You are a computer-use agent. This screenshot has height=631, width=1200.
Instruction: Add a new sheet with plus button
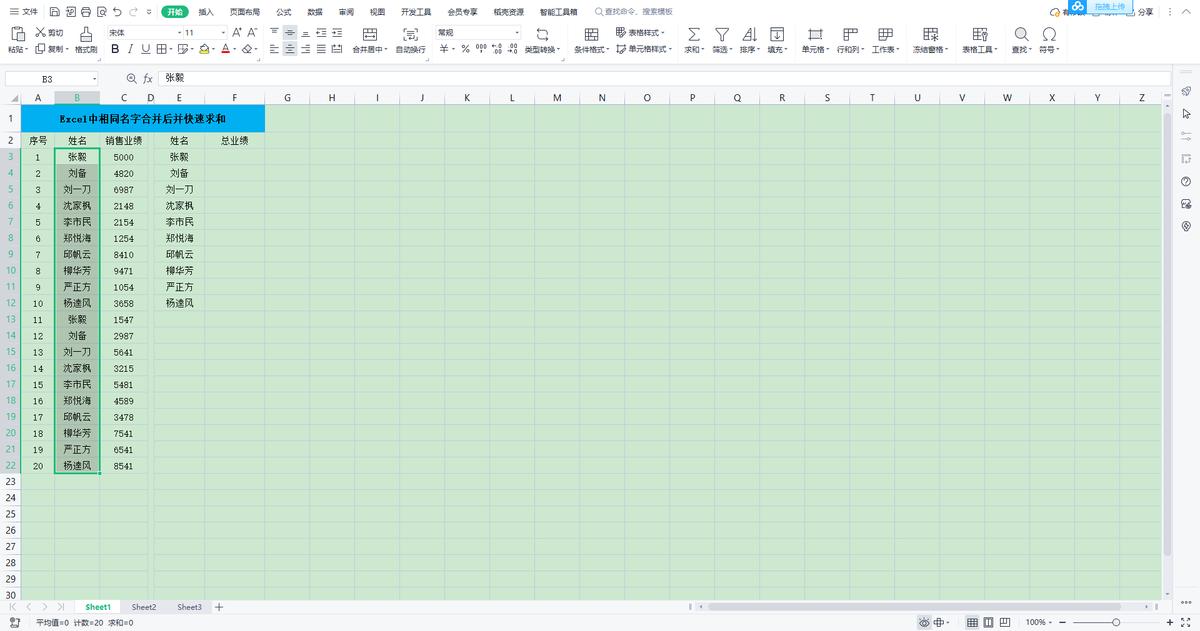tap(219, 607)
